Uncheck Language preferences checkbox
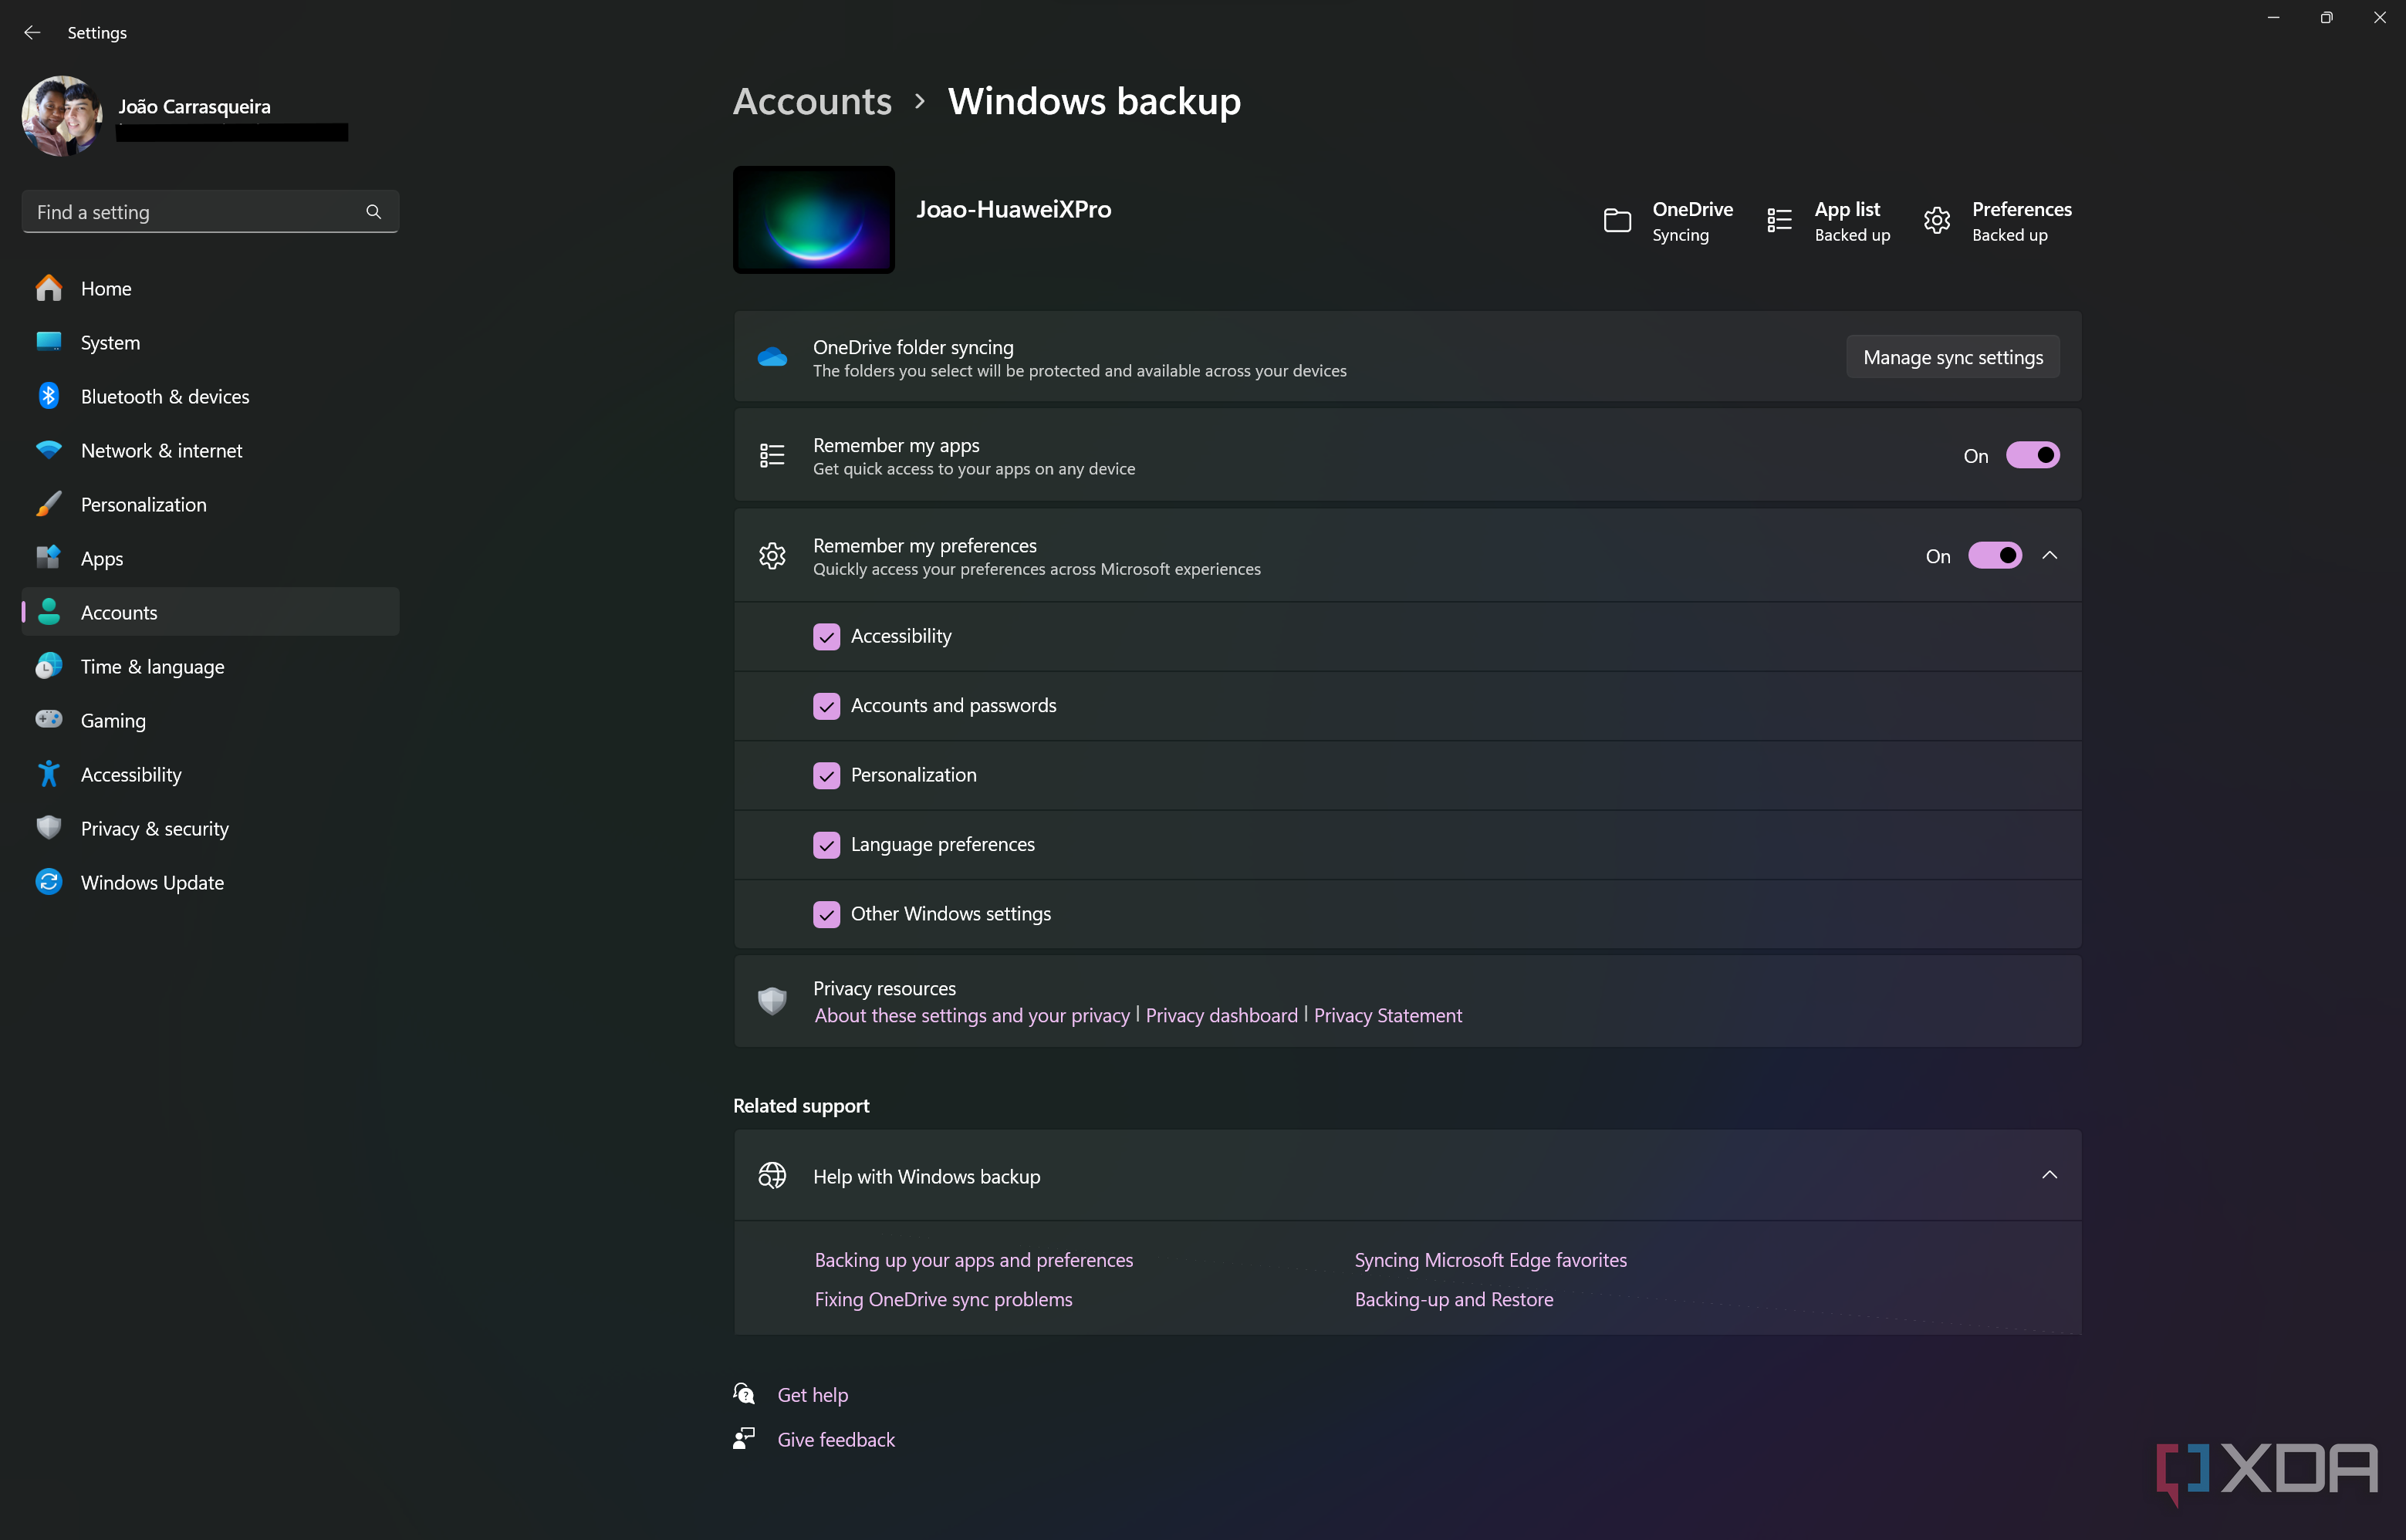Viewport: 2406px width, 1540px height. tap(826, 845)
